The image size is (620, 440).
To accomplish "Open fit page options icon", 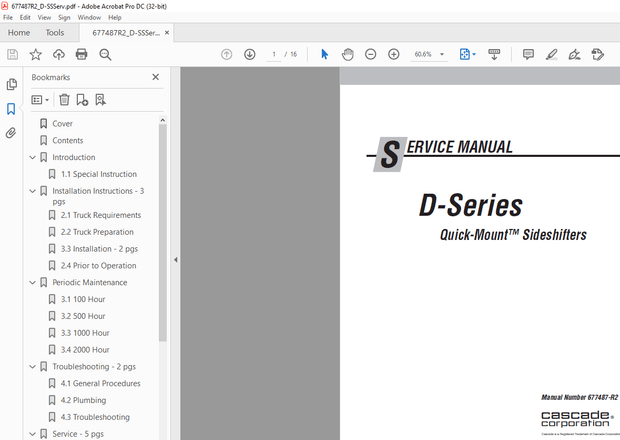I will tap(468, 54).
